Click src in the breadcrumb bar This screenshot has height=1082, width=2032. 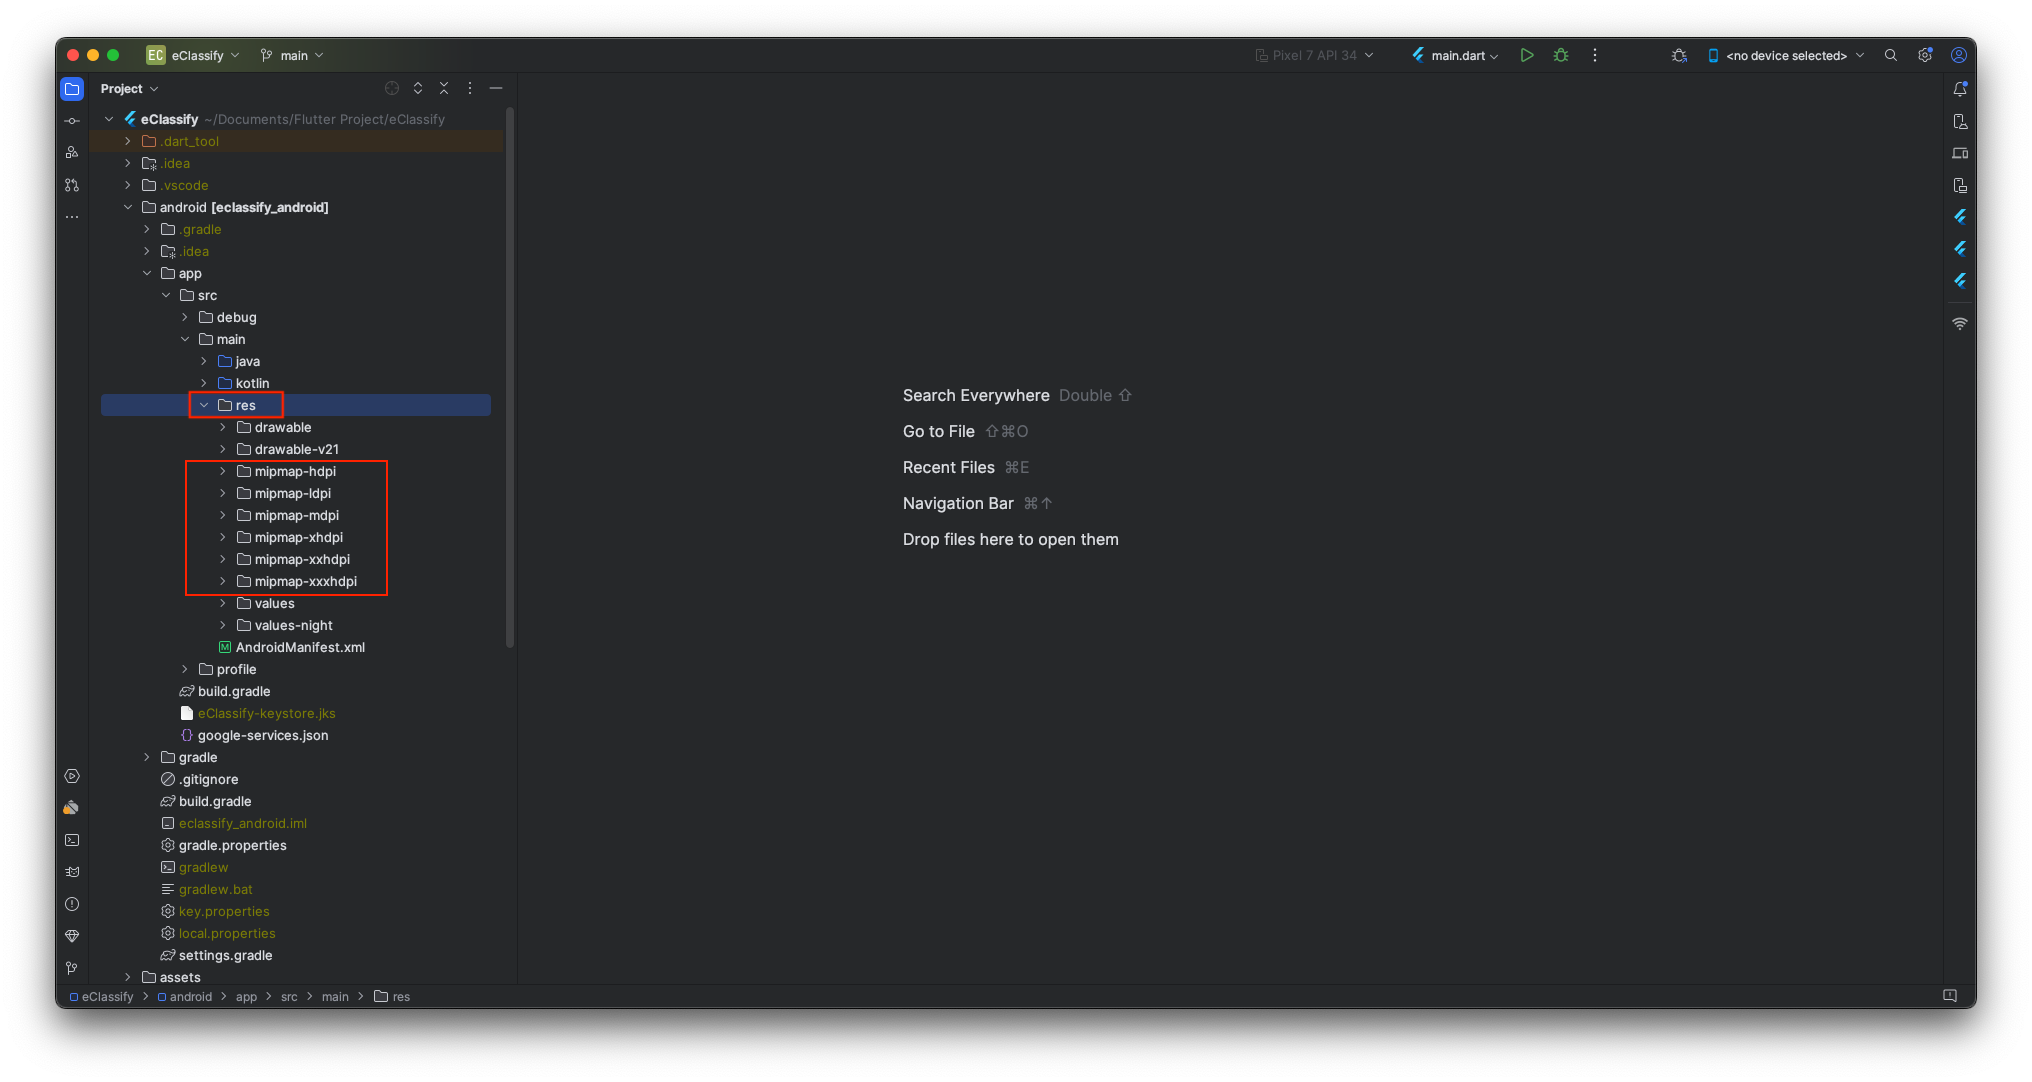(289, 996)
